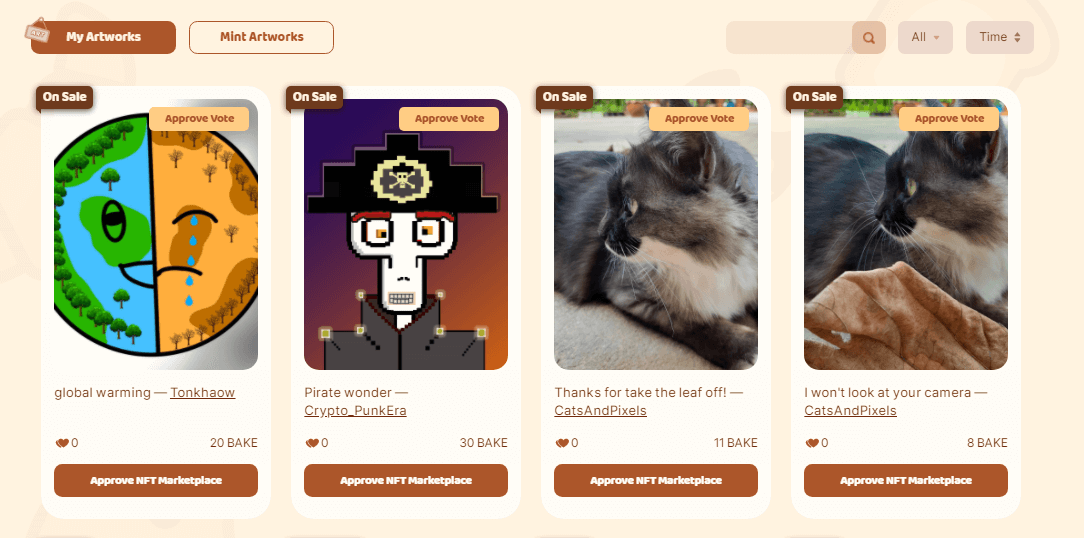
Task: Open the Time sort dropdown
Action: pos(1000,37)
